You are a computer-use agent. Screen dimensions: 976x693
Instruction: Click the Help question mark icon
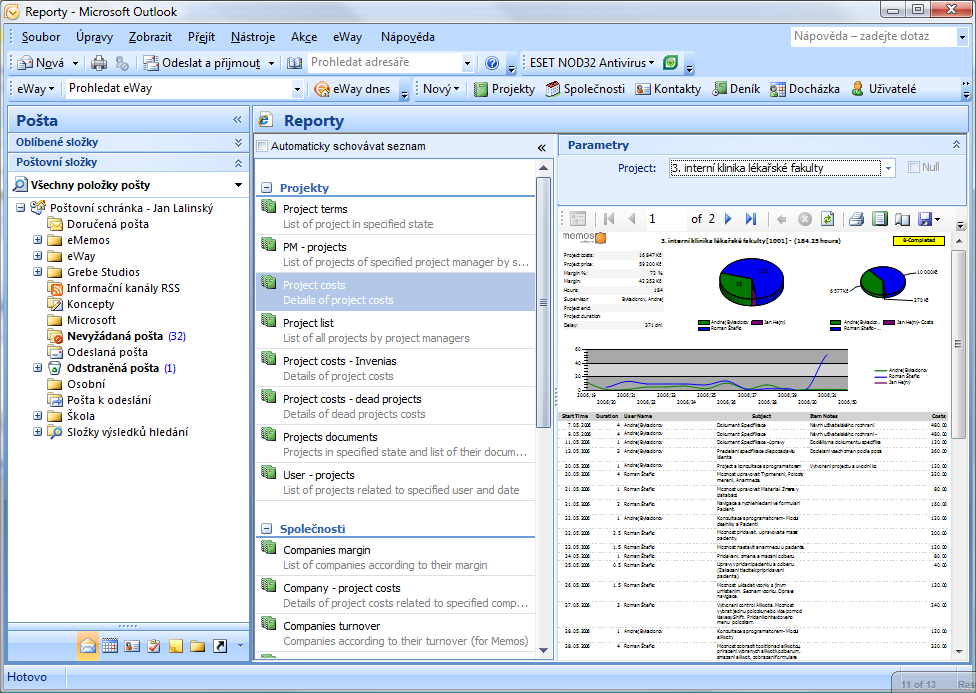click(492, 63)
